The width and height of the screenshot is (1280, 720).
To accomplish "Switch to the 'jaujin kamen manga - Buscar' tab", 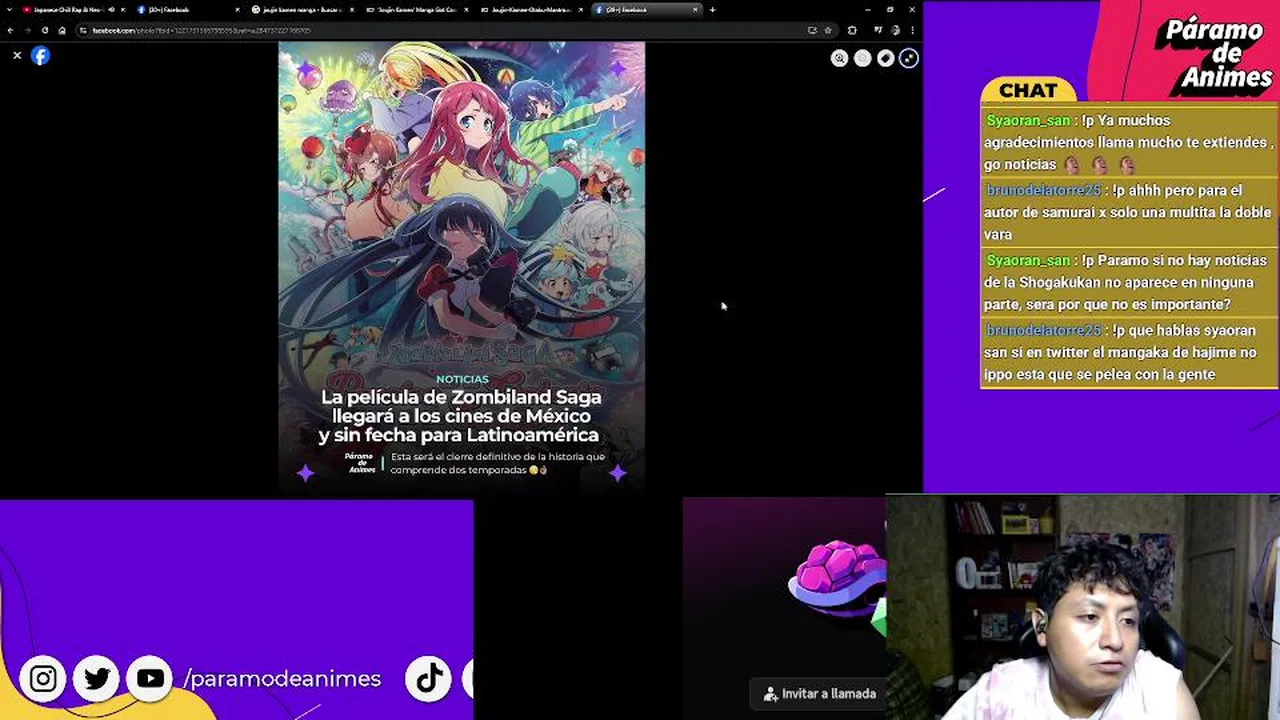I will click(305, 10).
